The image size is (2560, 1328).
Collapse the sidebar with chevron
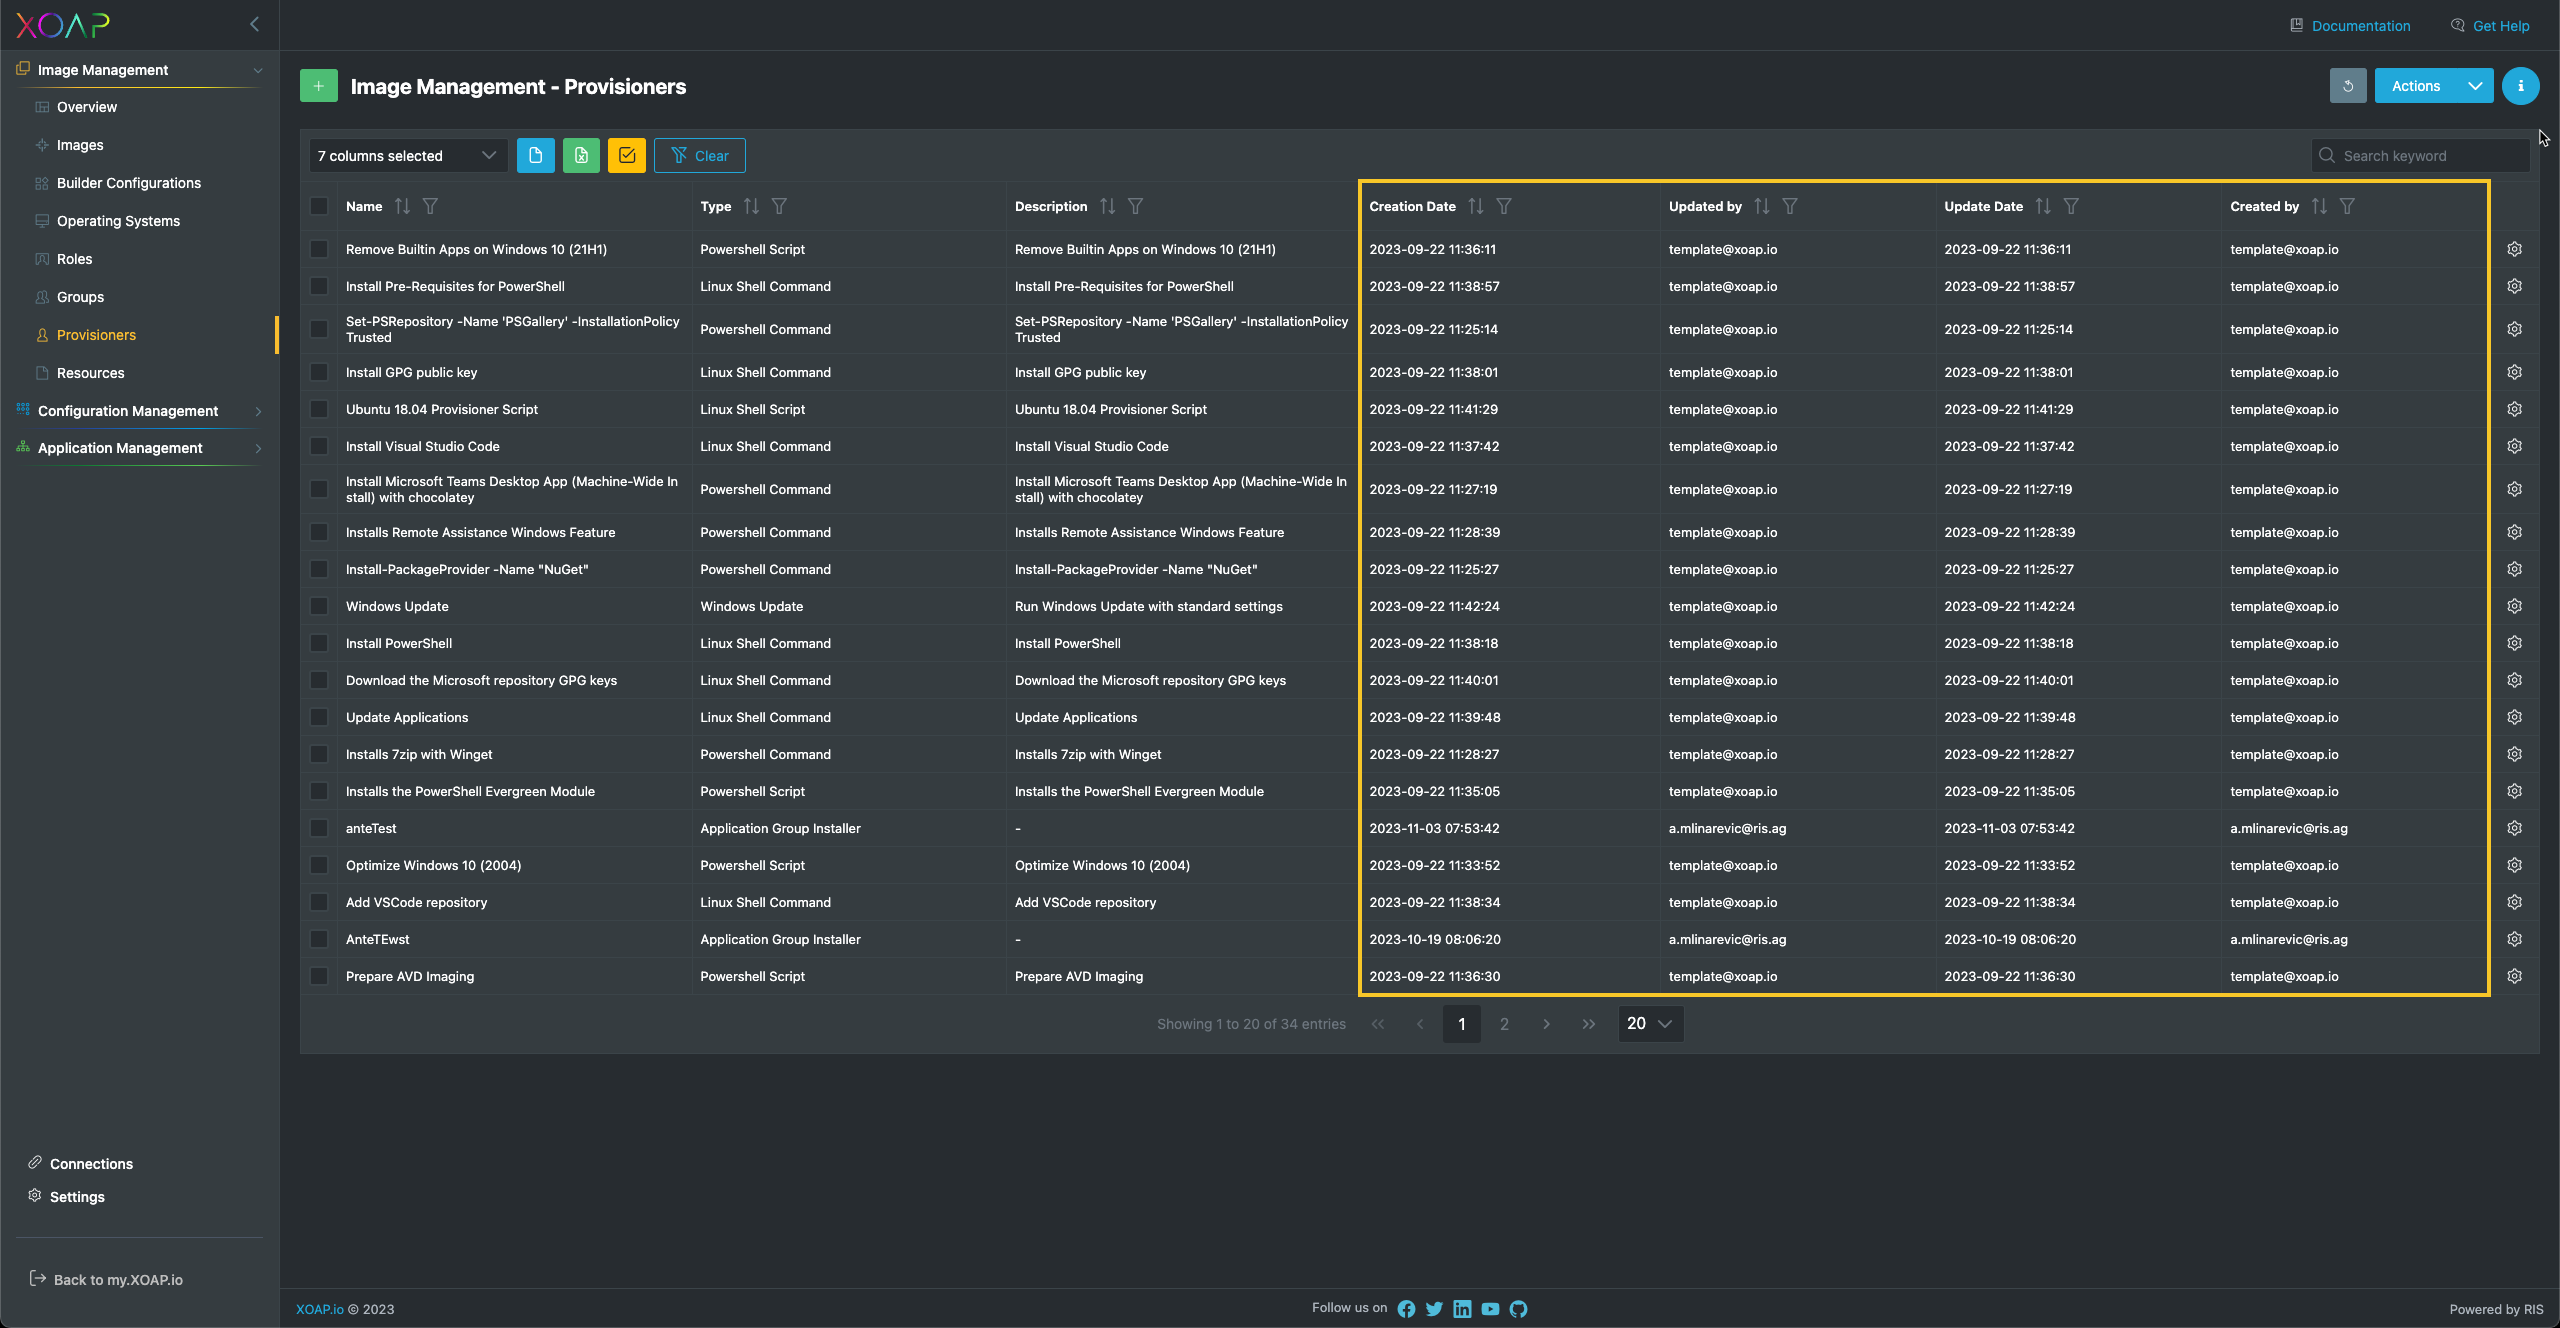(254, 24)
